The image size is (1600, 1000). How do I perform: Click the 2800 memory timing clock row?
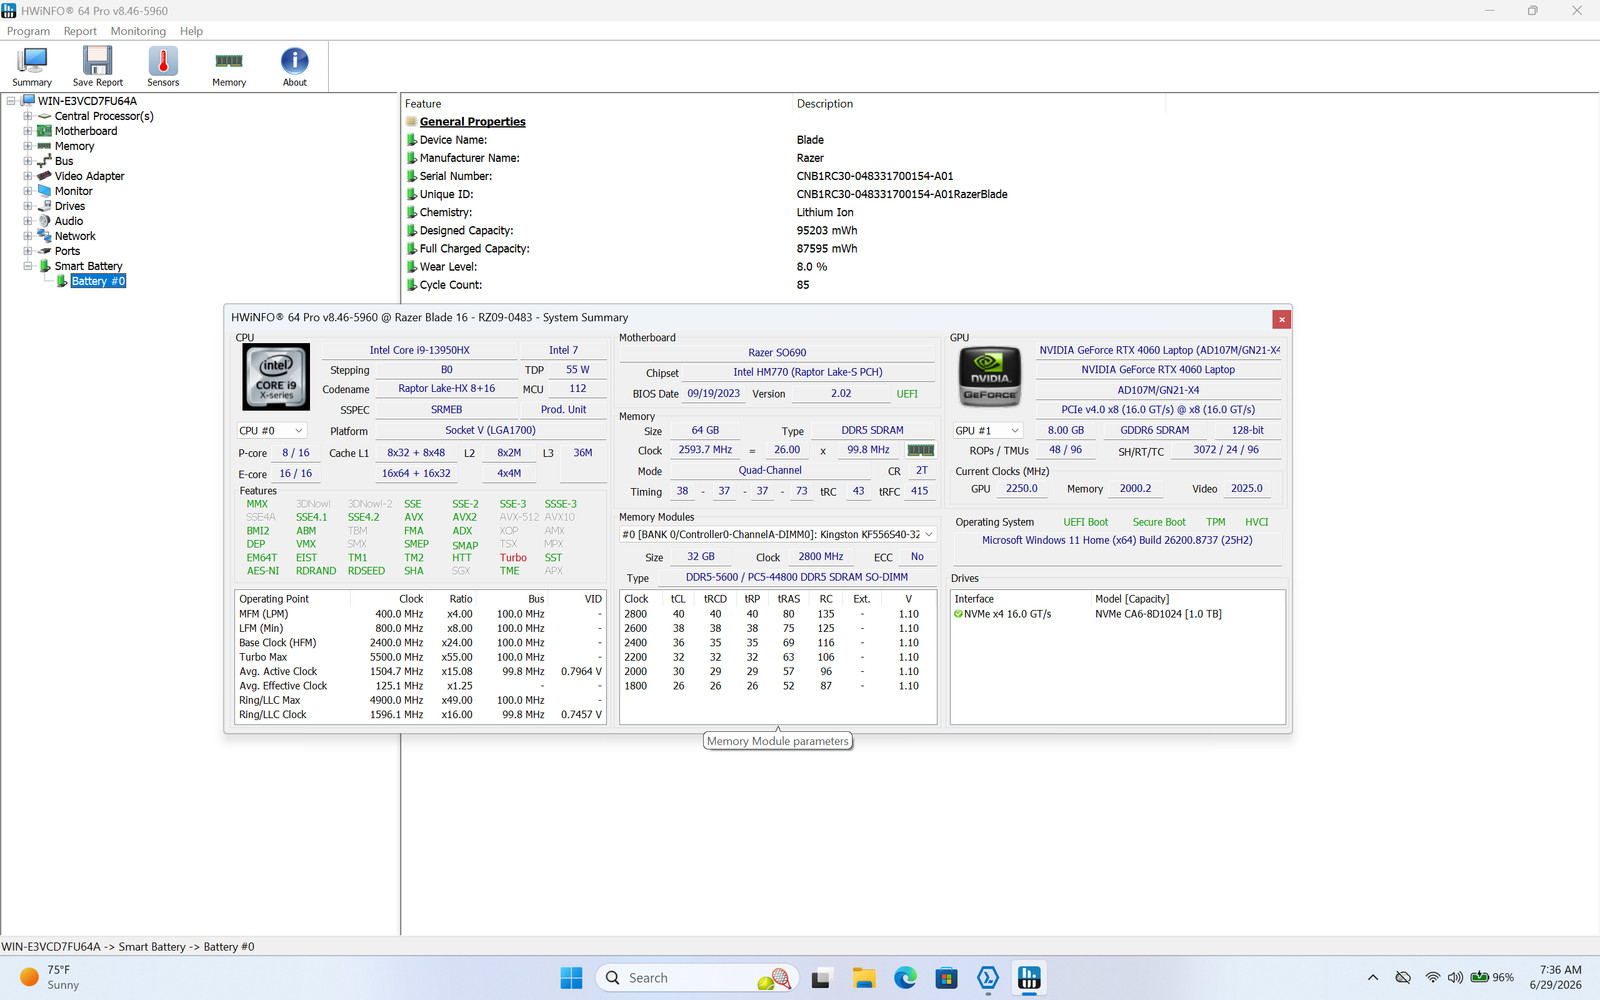tap(777, 614)
